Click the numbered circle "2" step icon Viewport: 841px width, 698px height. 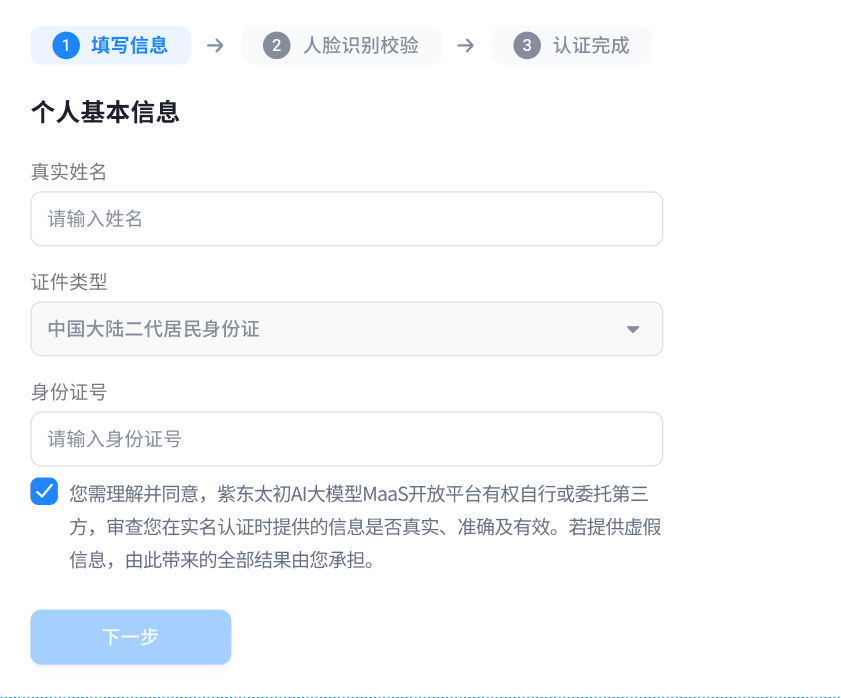276,45
